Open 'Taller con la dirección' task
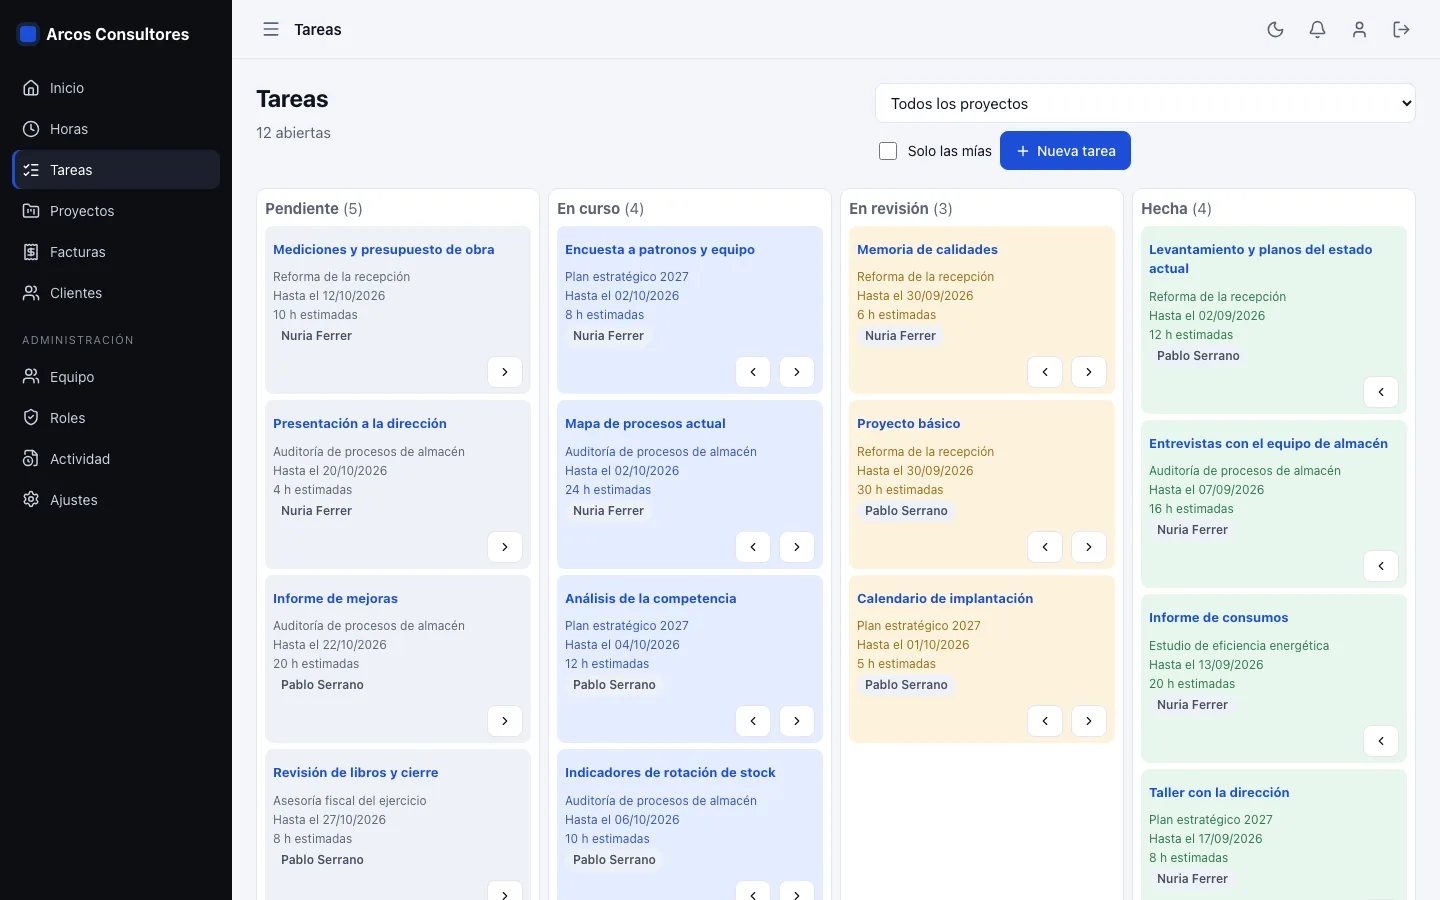This screenshot has height=900, width=1440. pos(1219,793)
